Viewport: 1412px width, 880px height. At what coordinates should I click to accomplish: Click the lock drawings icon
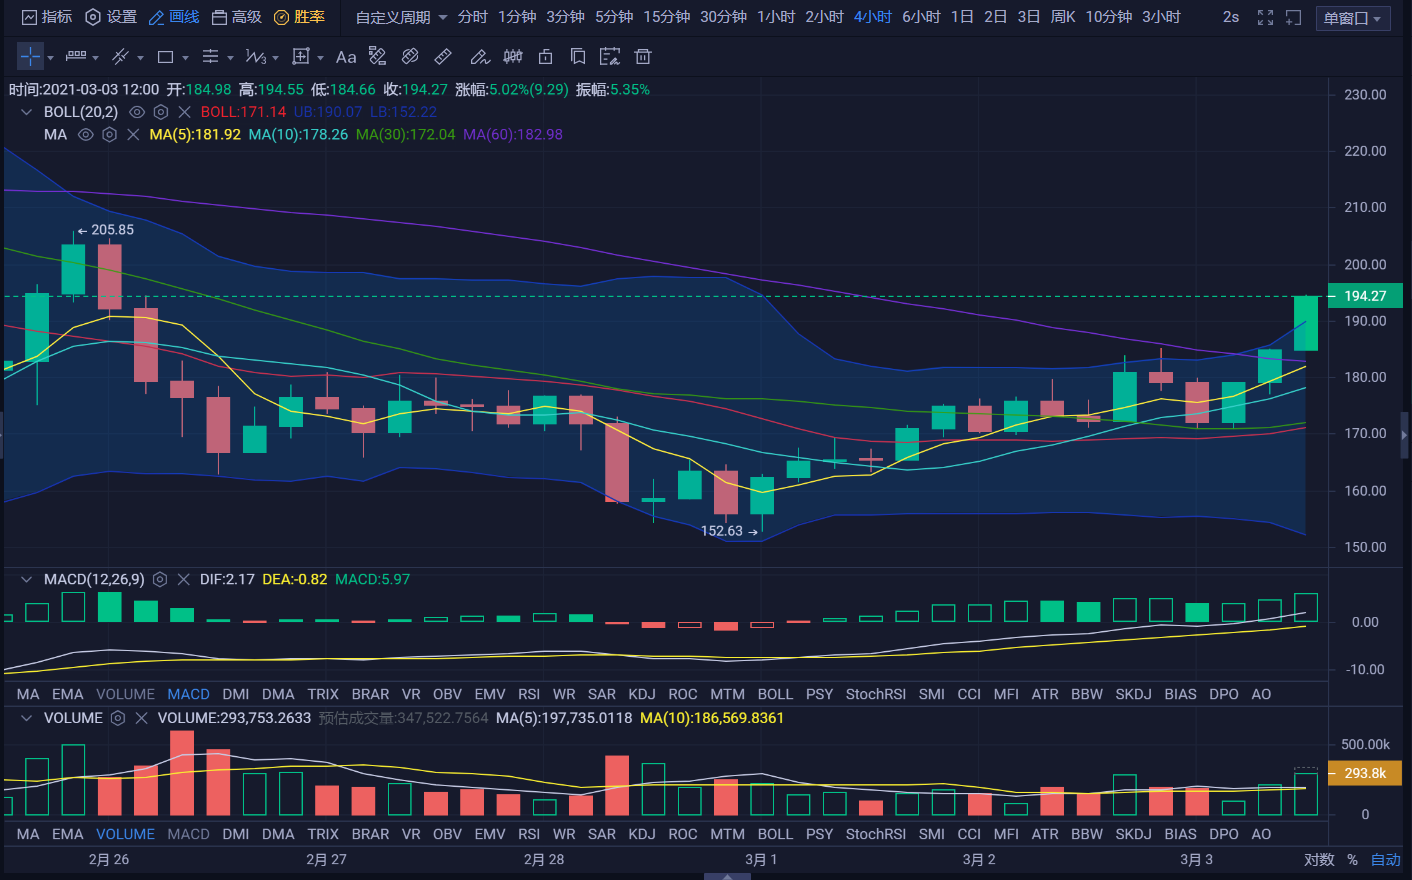[545, 57]
